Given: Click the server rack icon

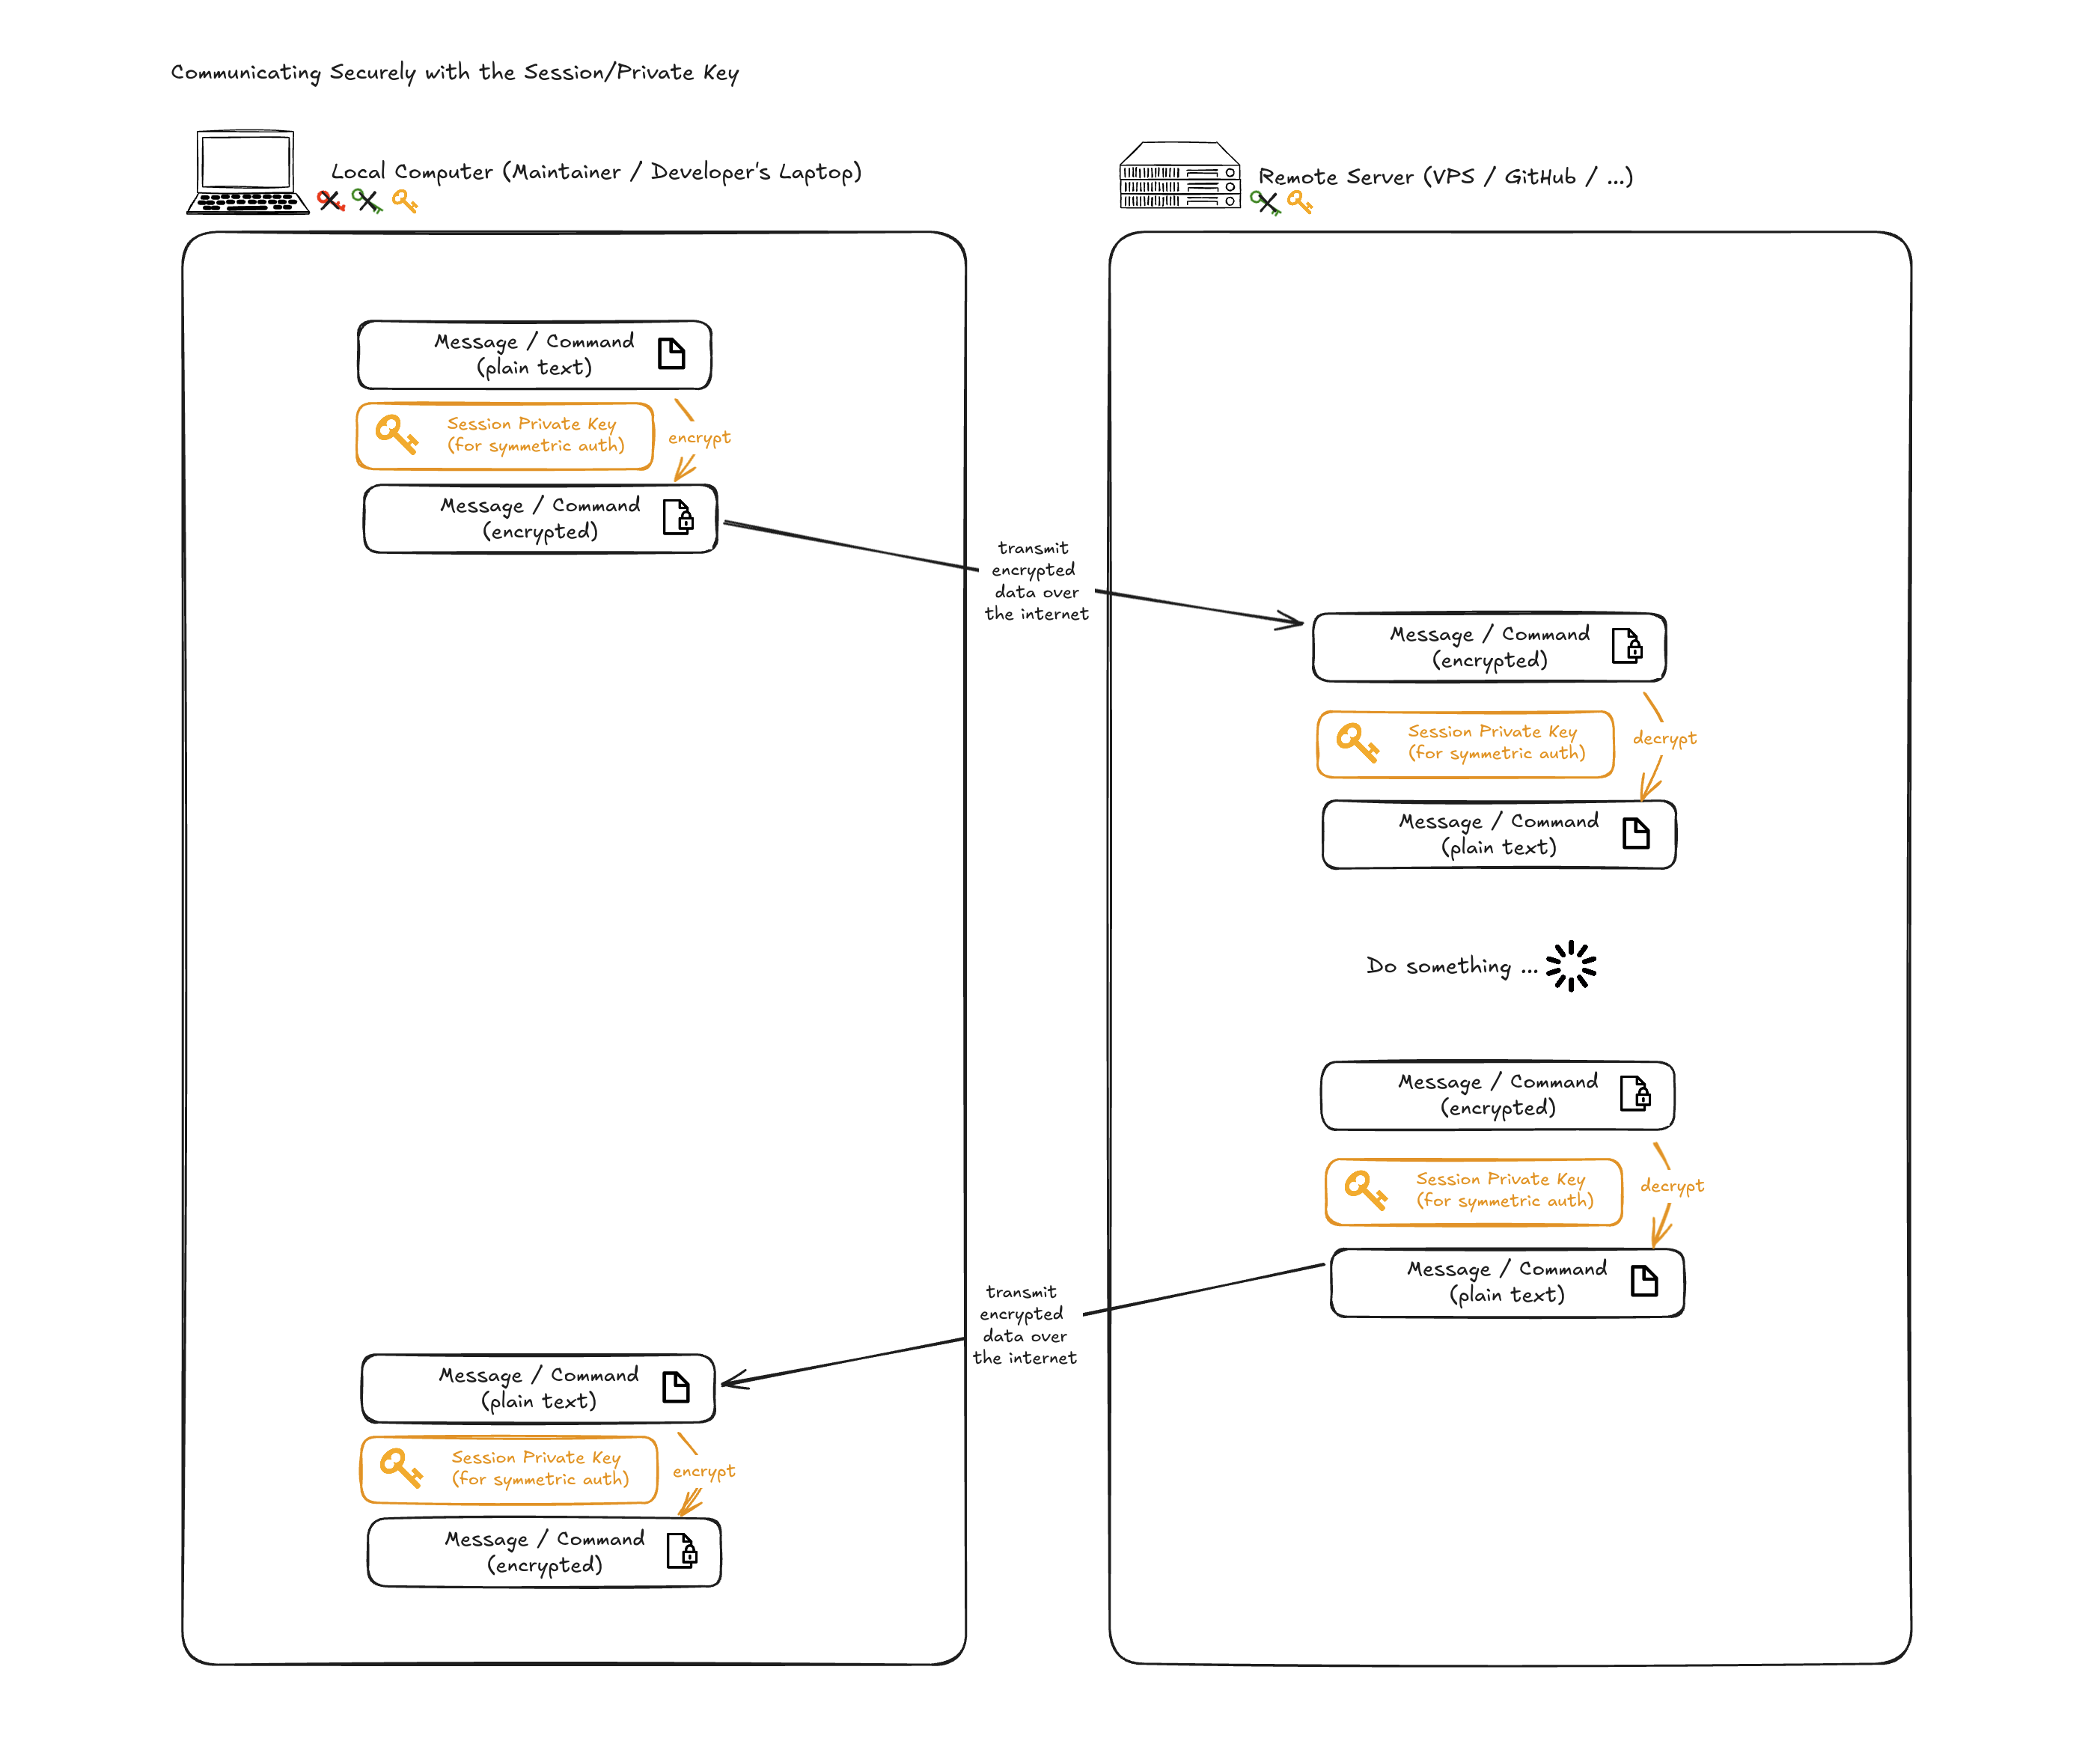Looking at the screenshot, I should point(1179,176).
